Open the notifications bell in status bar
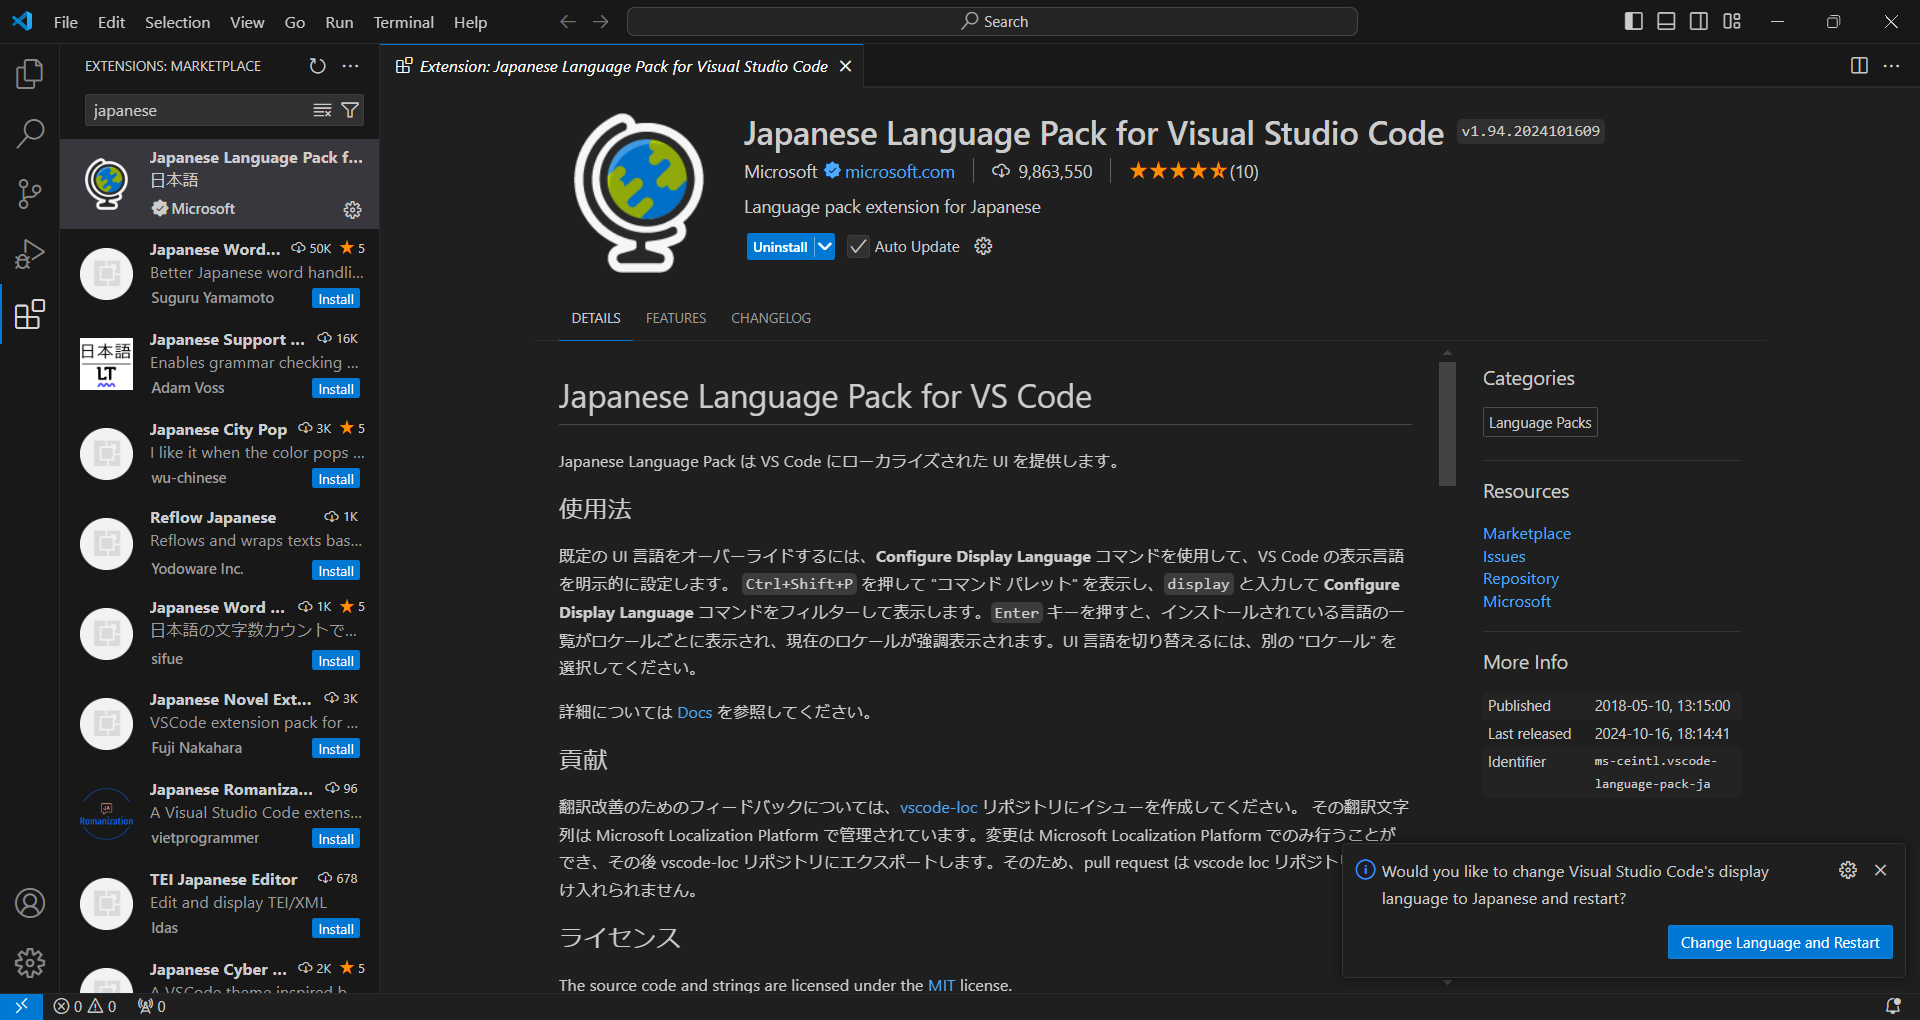 (x=1892, y=1006)
